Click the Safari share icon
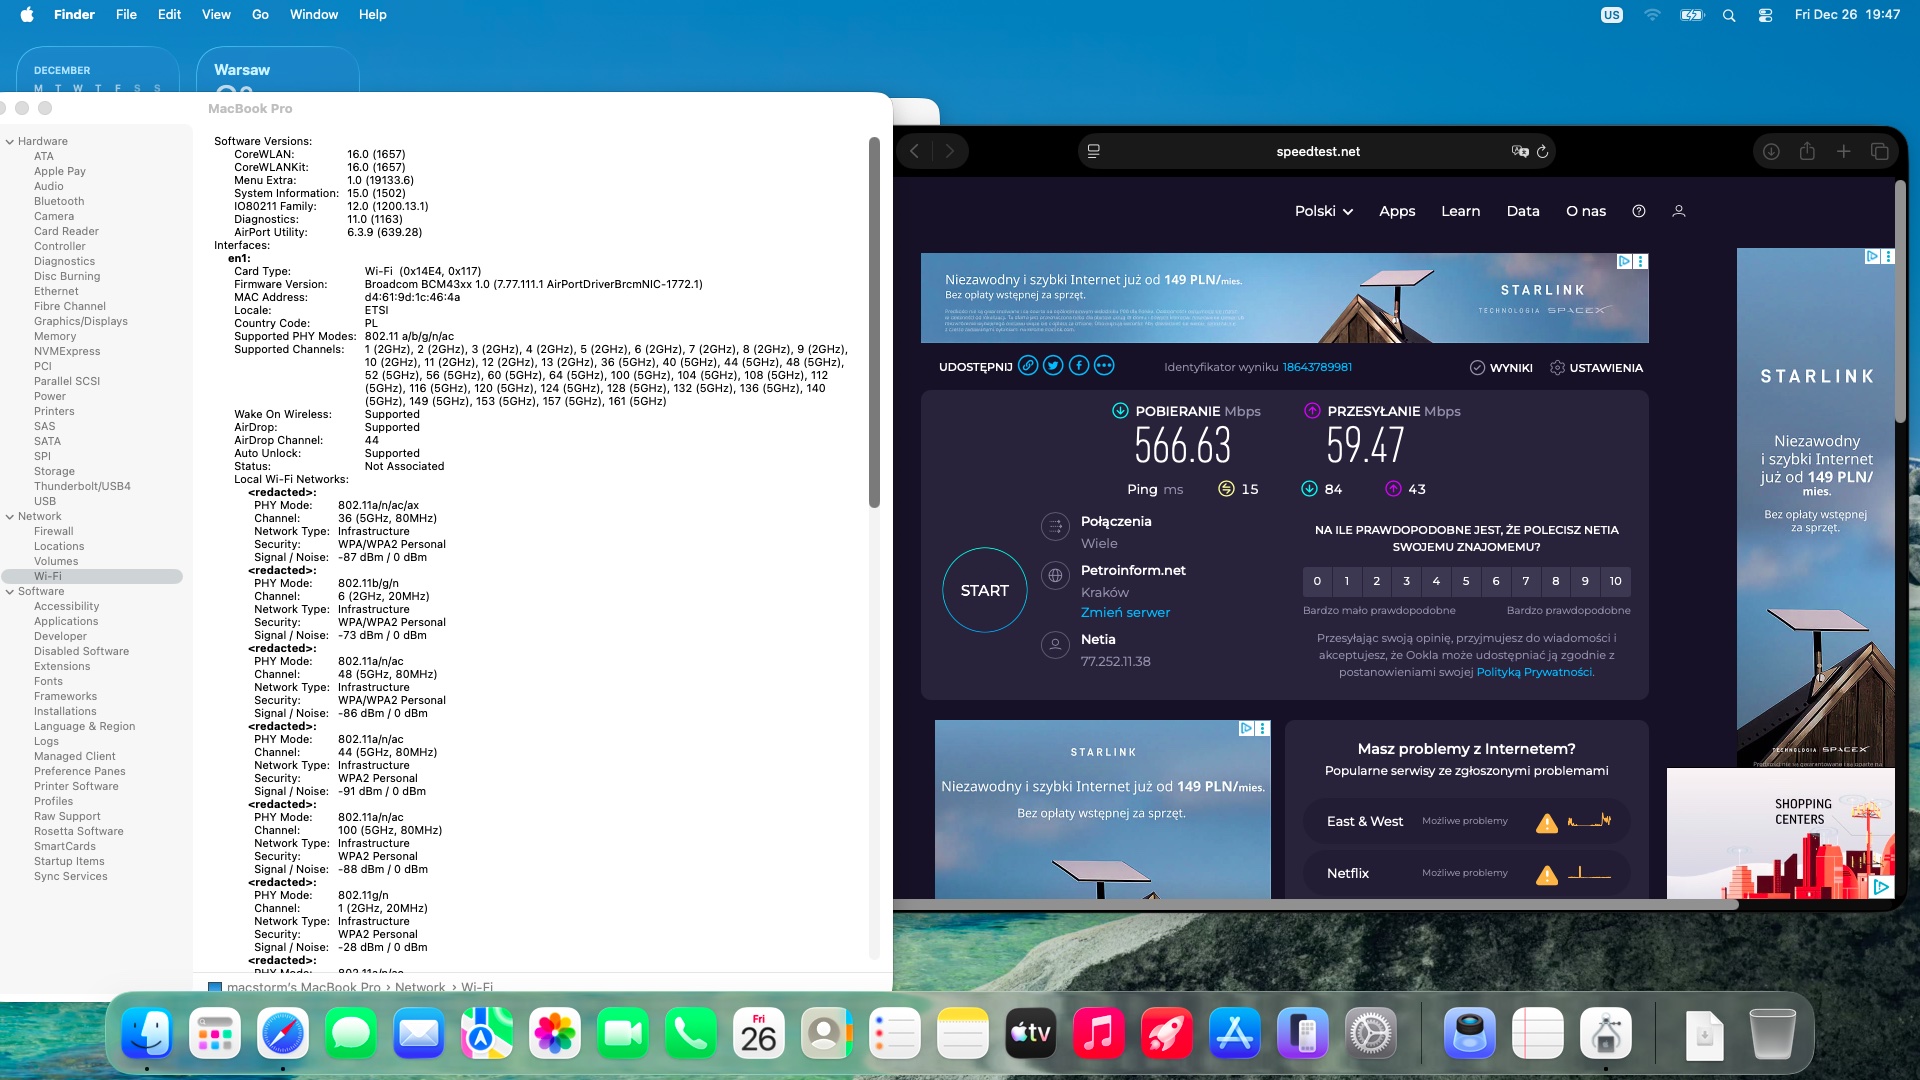The image size is (1920, 1080). [x=1807, y=151]
